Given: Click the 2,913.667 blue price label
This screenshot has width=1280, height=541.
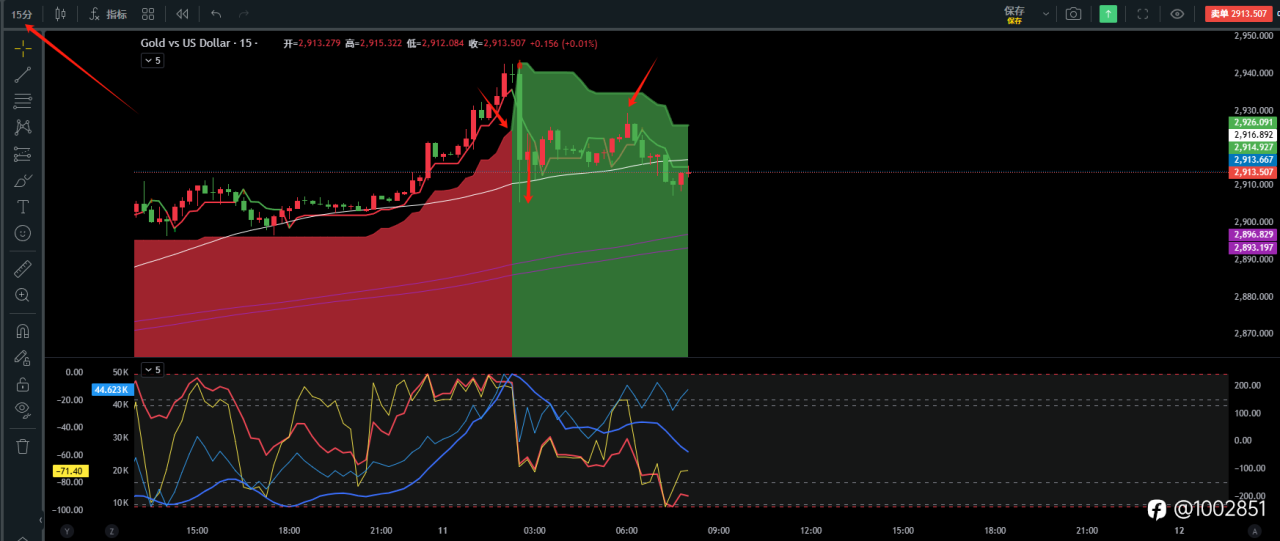Looking at the screenshot, I should pyautogui.click(x=1251, y=159).
